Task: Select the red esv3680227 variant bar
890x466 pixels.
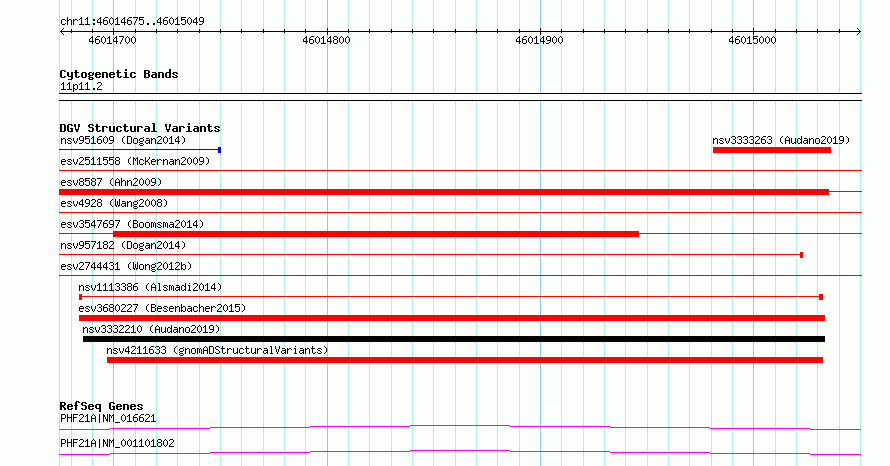Action: tap(452, 318)
